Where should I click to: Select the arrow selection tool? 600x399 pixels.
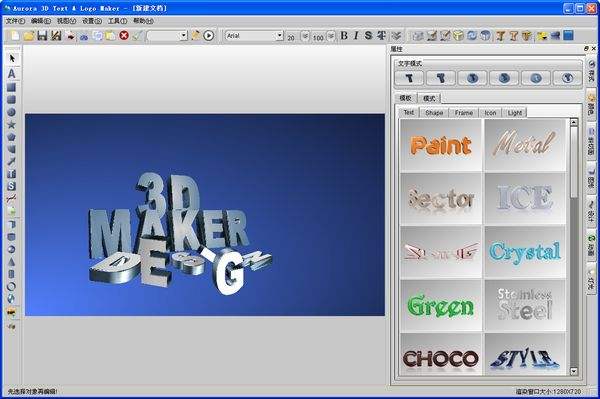(12, 58)
